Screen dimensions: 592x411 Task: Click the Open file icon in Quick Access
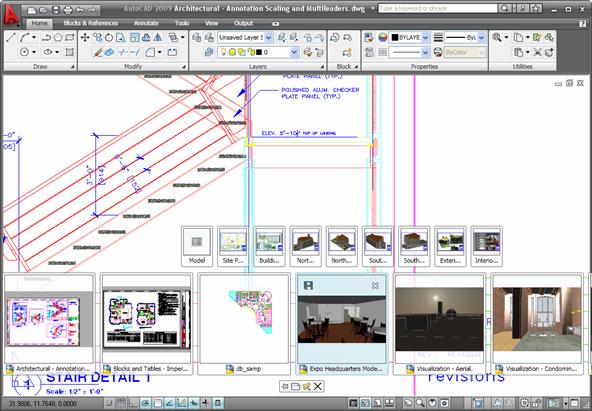point(43,10)
